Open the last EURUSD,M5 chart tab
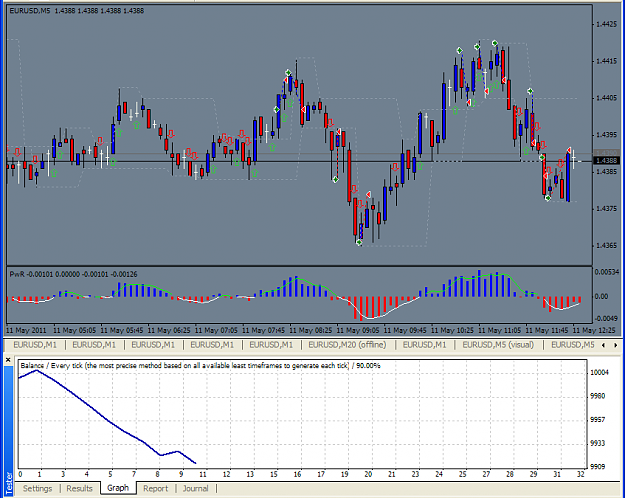Image resolution: width=625 pixels, height=498 pixels. [573, 345]
